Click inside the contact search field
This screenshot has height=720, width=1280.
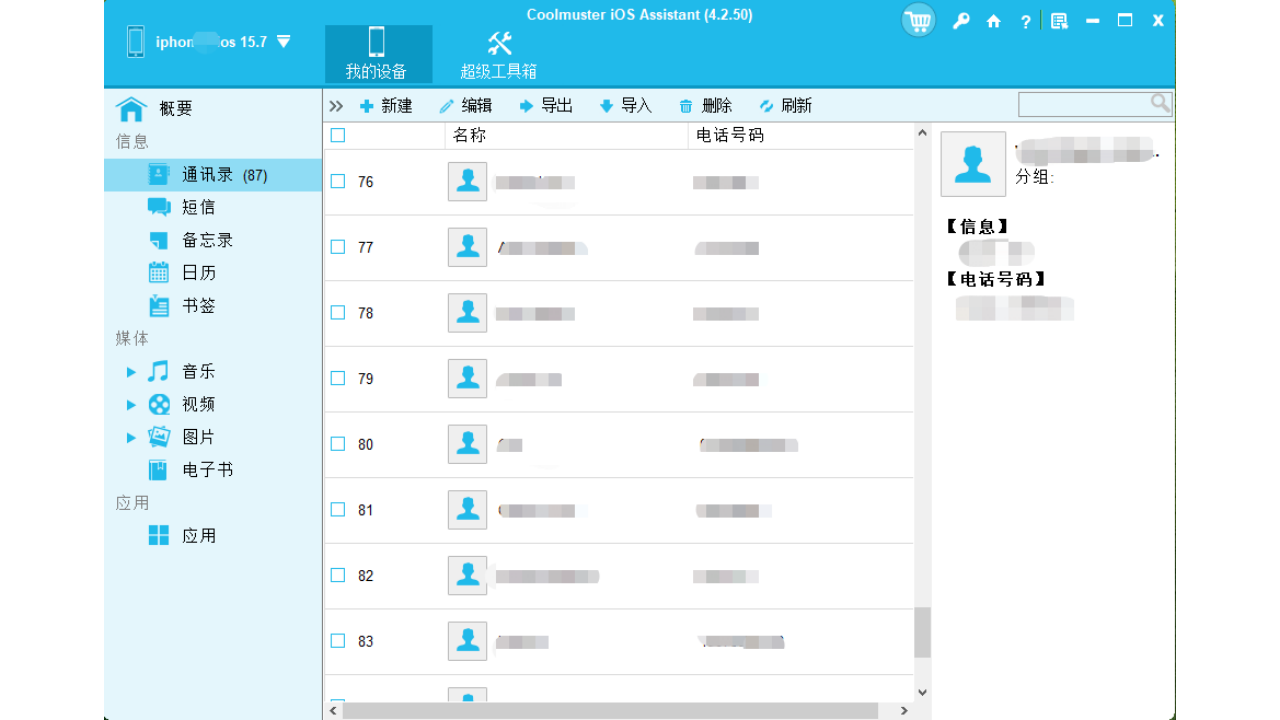coord(1085,103)
